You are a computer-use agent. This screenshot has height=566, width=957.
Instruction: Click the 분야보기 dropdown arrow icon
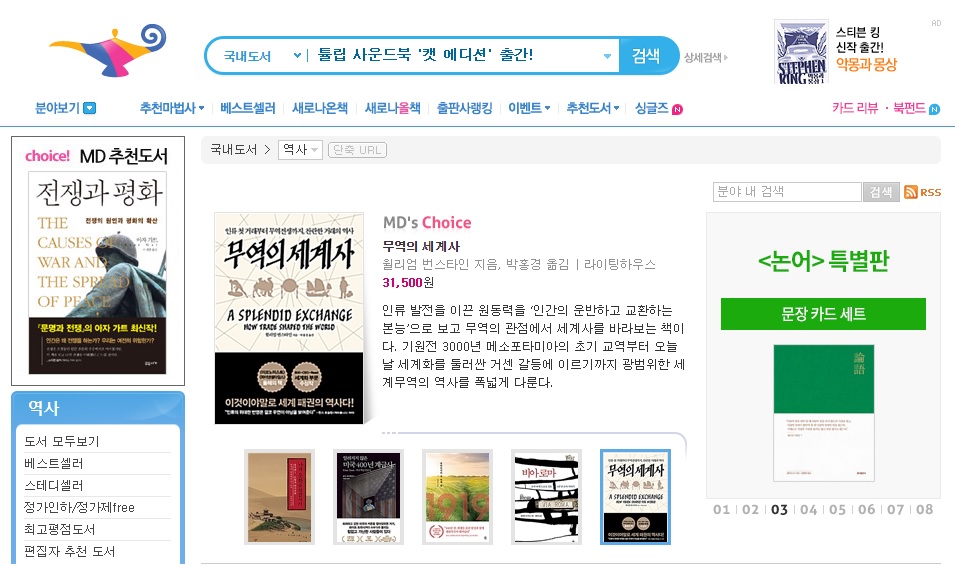pos(89,108)
